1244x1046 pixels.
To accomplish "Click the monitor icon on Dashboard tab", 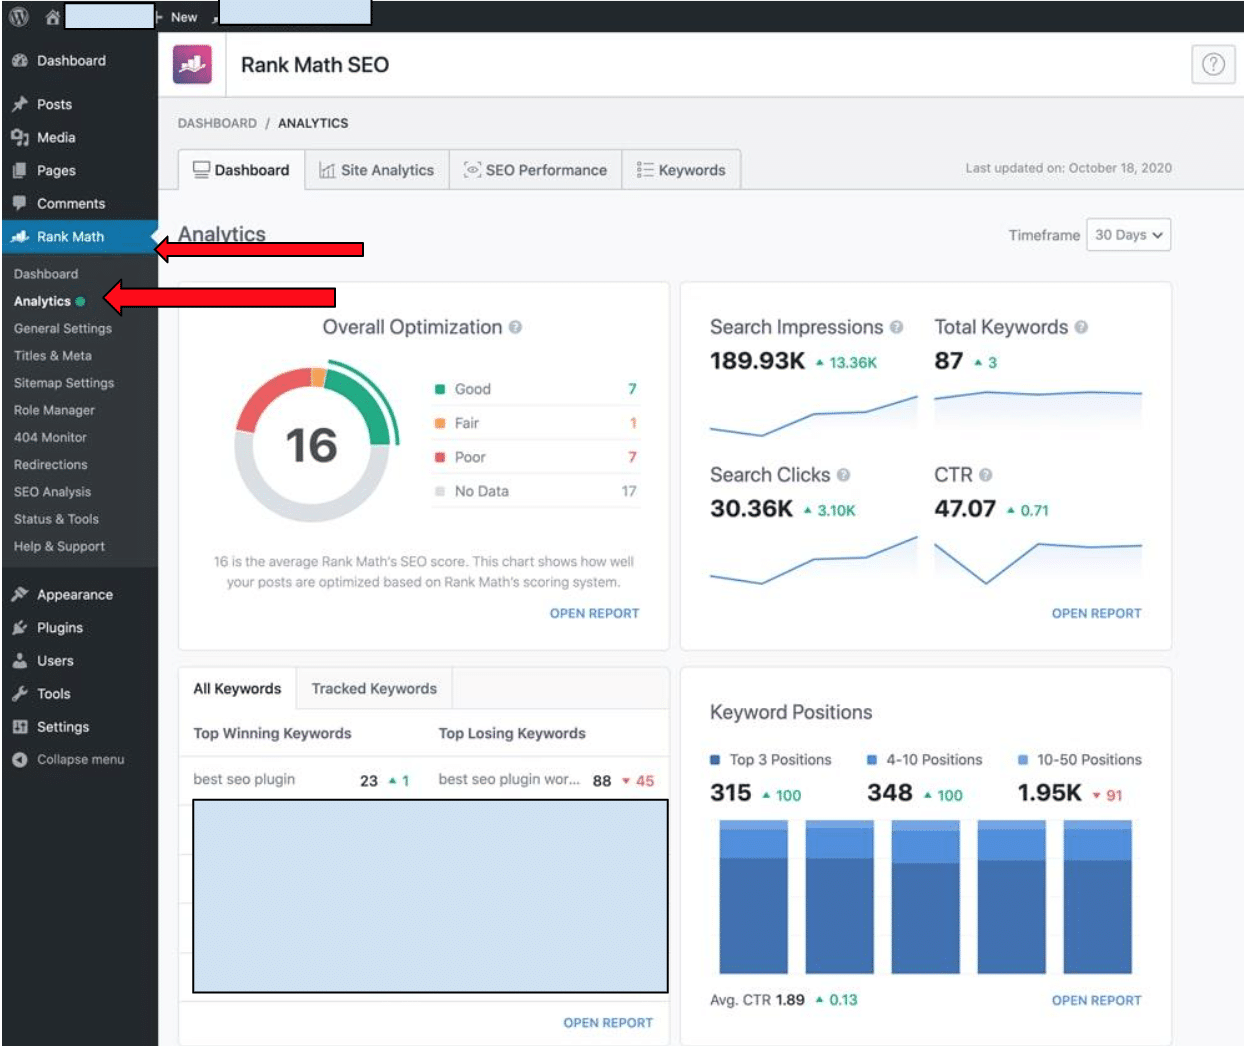I will (x=202, y=170).
